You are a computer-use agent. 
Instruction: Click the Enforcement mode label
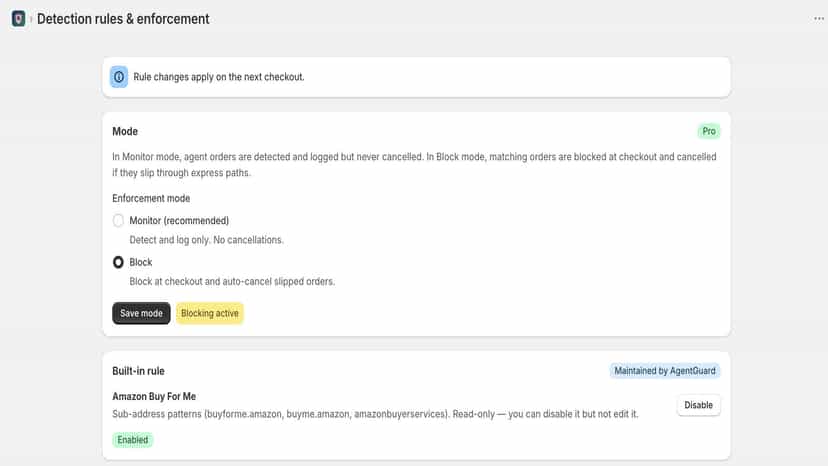[151, 199]
